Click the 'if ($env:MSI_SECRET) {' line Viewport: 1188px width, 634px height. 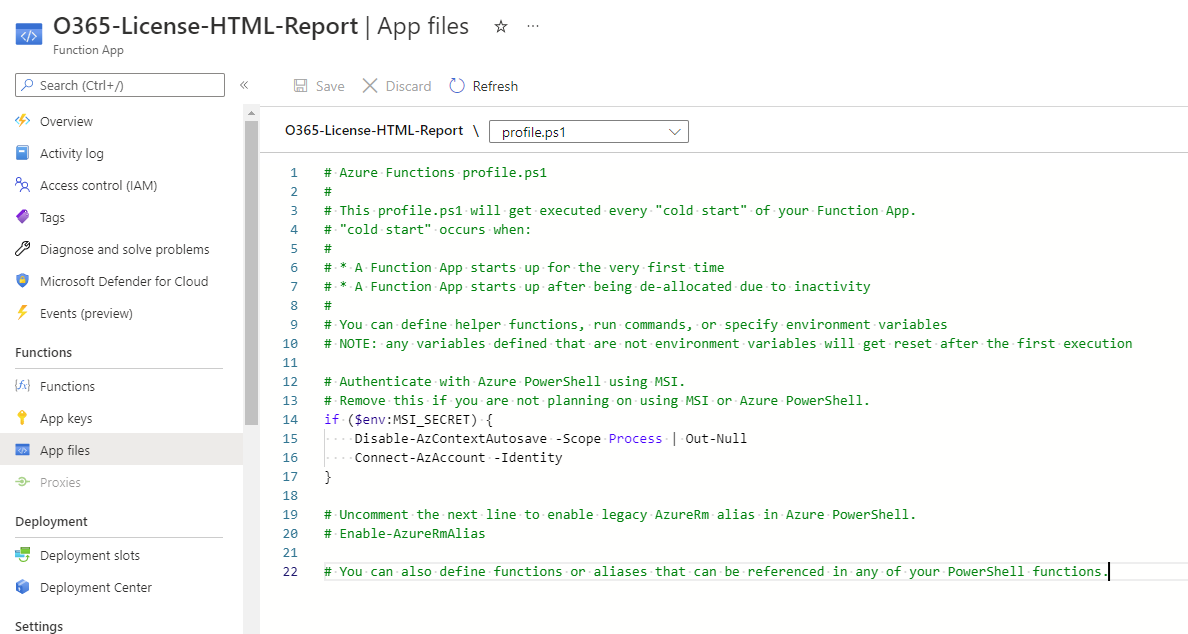point(408,420)
